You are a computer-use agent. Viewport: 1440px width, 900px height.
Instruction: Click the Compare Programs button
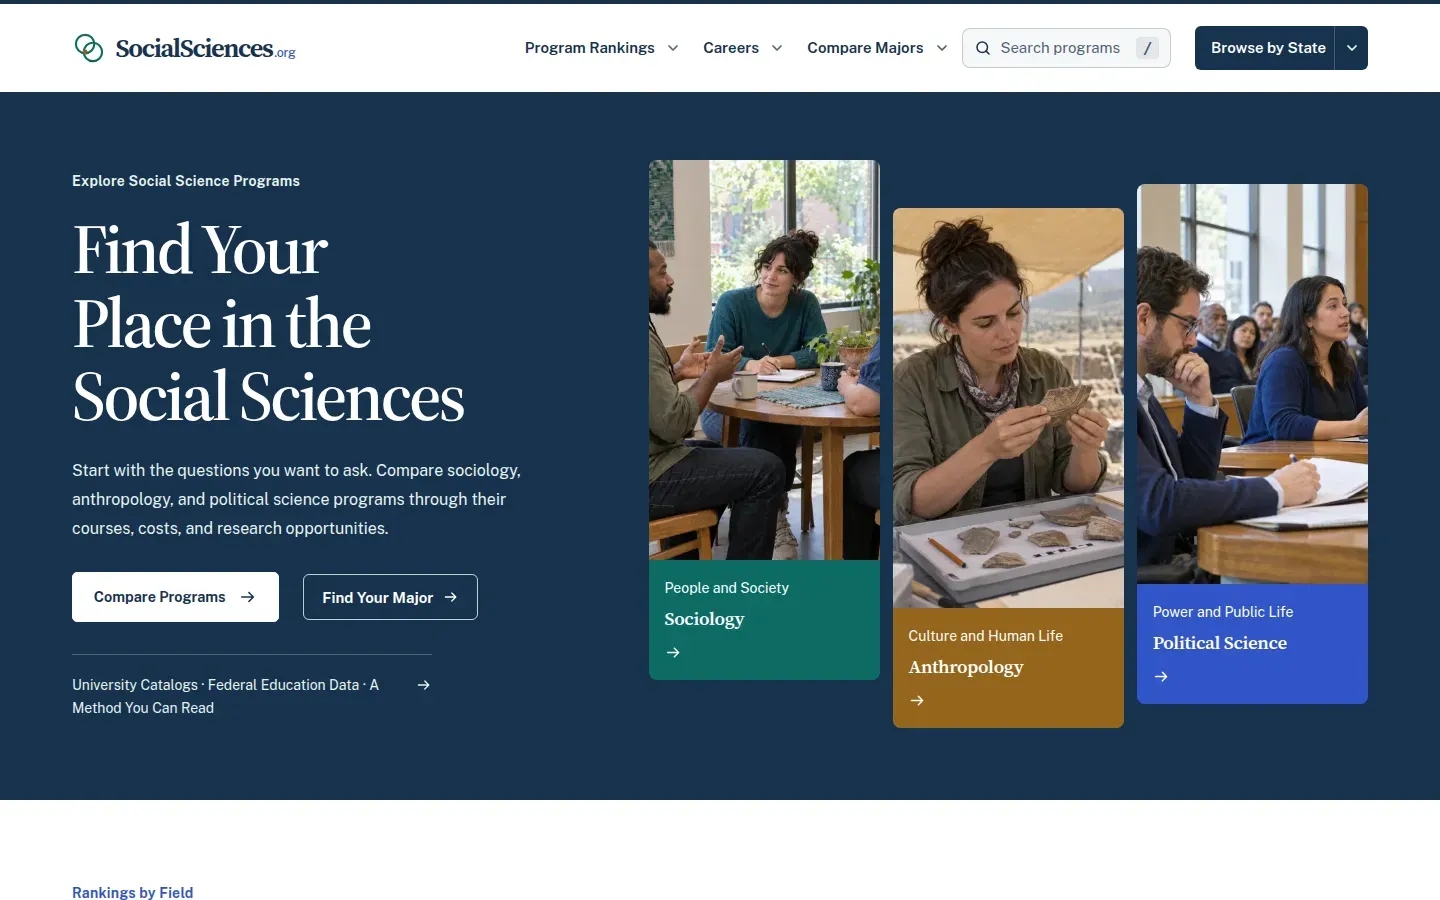point(175,597)
